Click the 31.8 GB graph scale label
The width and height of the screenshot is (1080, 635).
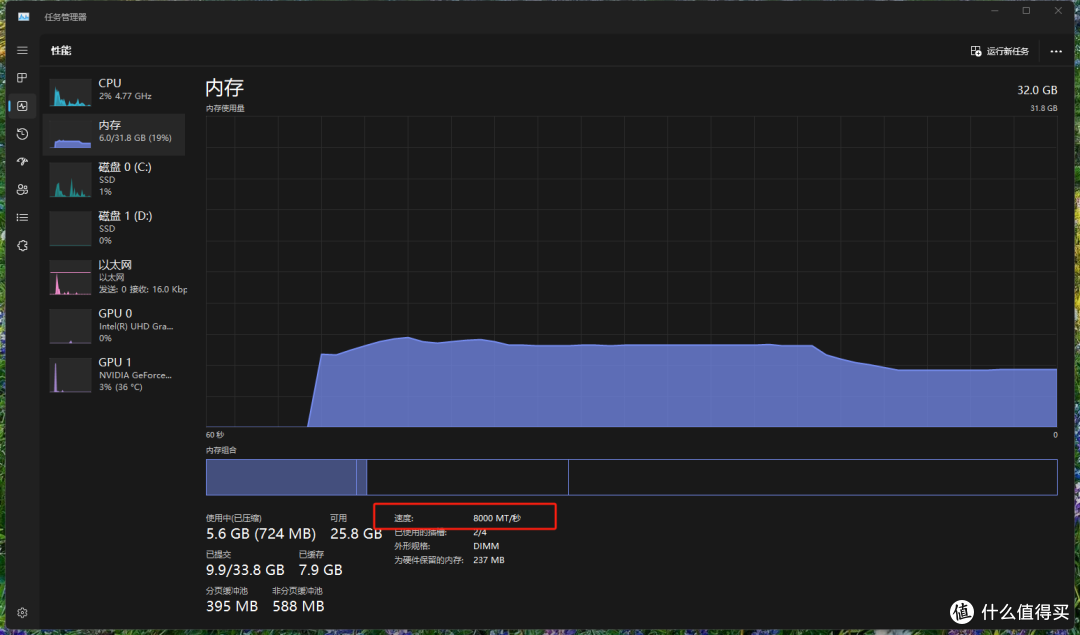[1043, 108]
